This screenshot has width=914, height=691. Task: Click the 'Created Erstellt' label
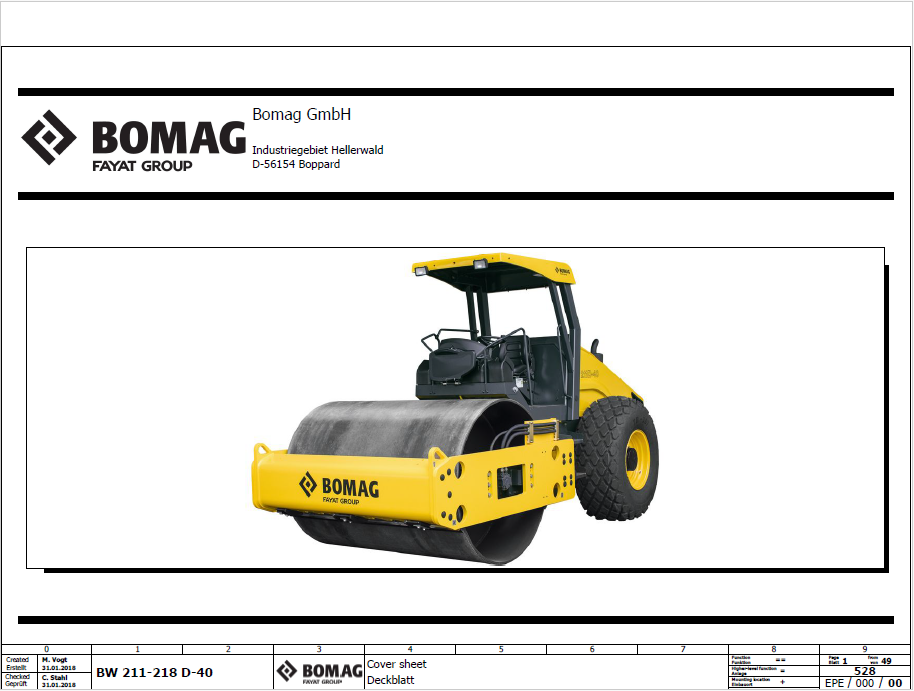(17, 664)
